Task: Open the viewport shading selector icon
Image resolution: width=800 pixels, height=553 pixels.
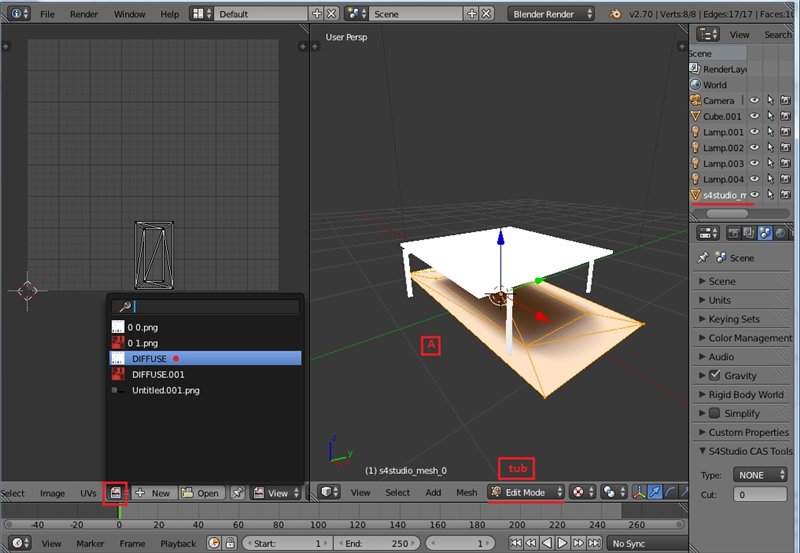Action: [578, 492]
